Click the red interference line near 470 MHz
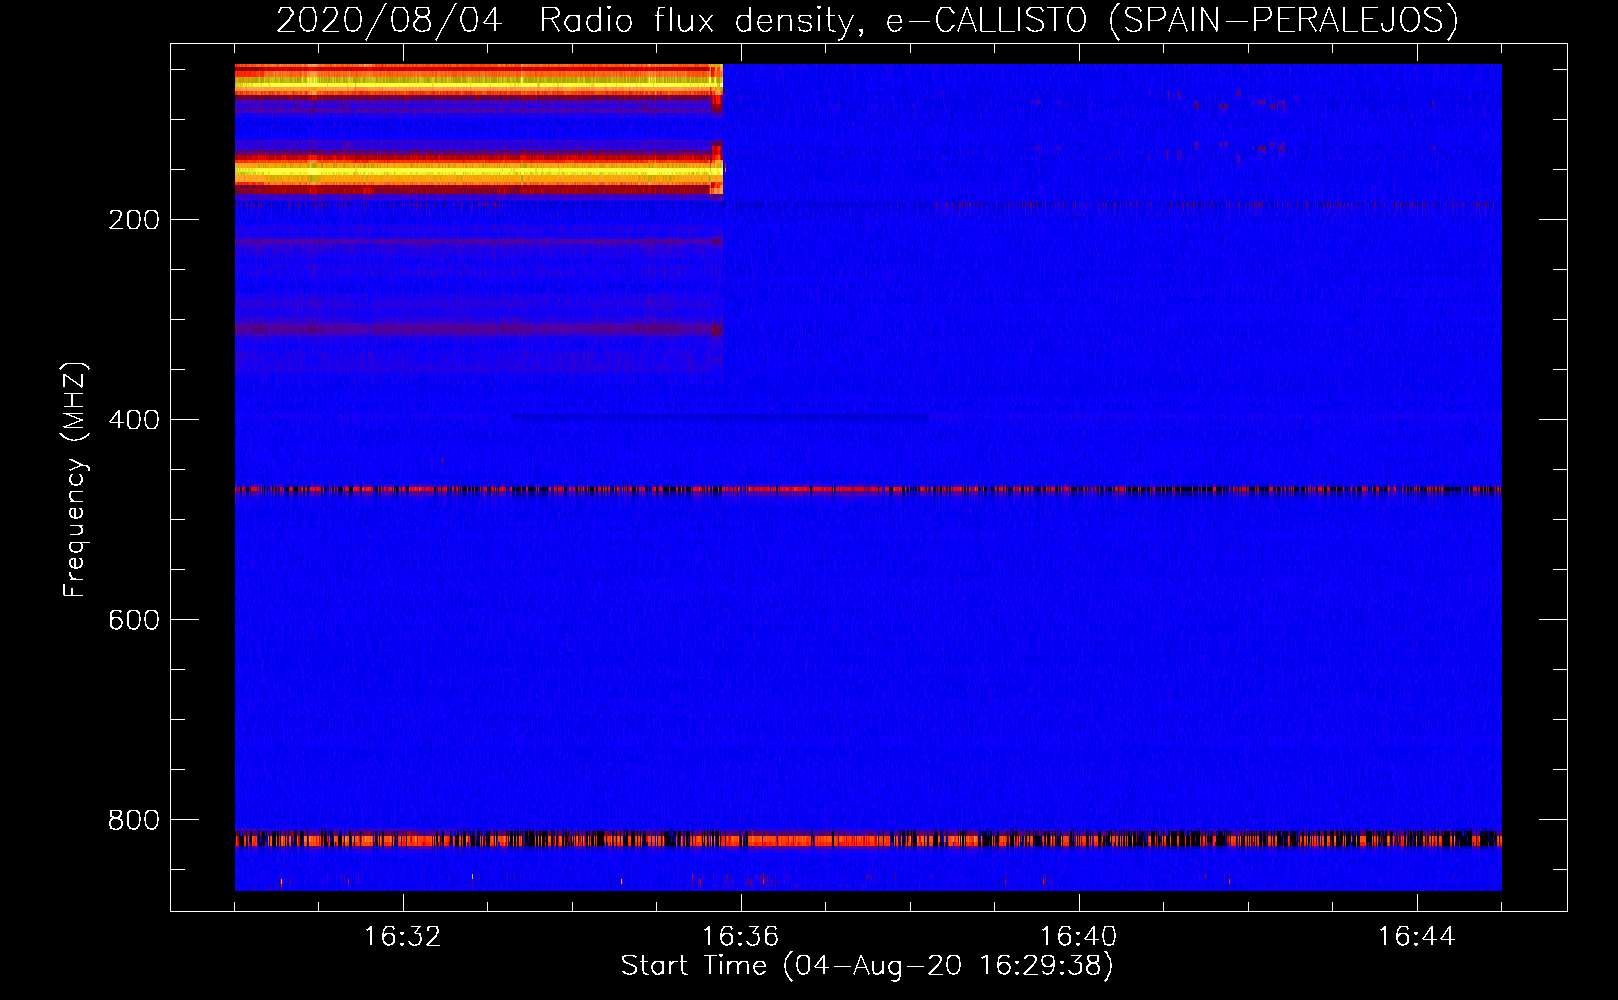The height and width of the screenshot is (1000, 1618). 868,490
